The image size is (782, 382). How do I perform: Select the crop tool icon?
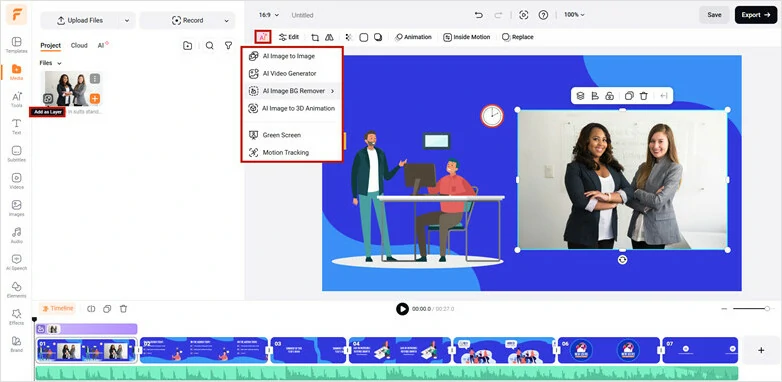(315, 37)
